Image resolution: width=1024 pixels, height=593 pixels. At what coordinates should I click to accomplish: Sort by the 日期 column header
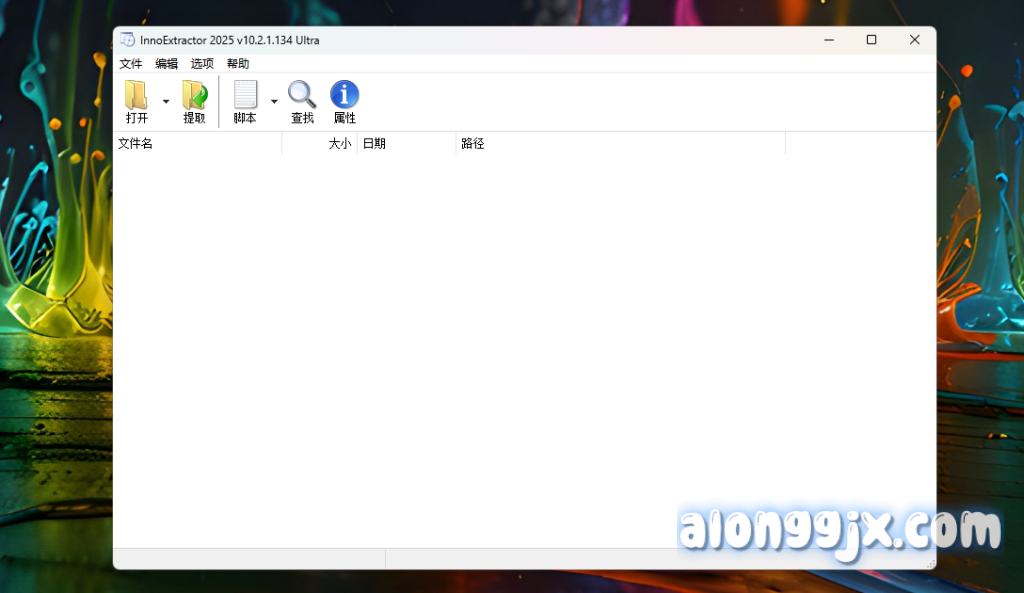(406, 144)
